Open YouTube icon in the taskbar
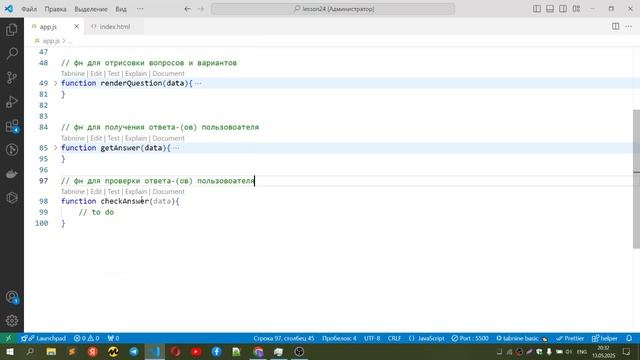Screen dimensions: 640x360 196,352
